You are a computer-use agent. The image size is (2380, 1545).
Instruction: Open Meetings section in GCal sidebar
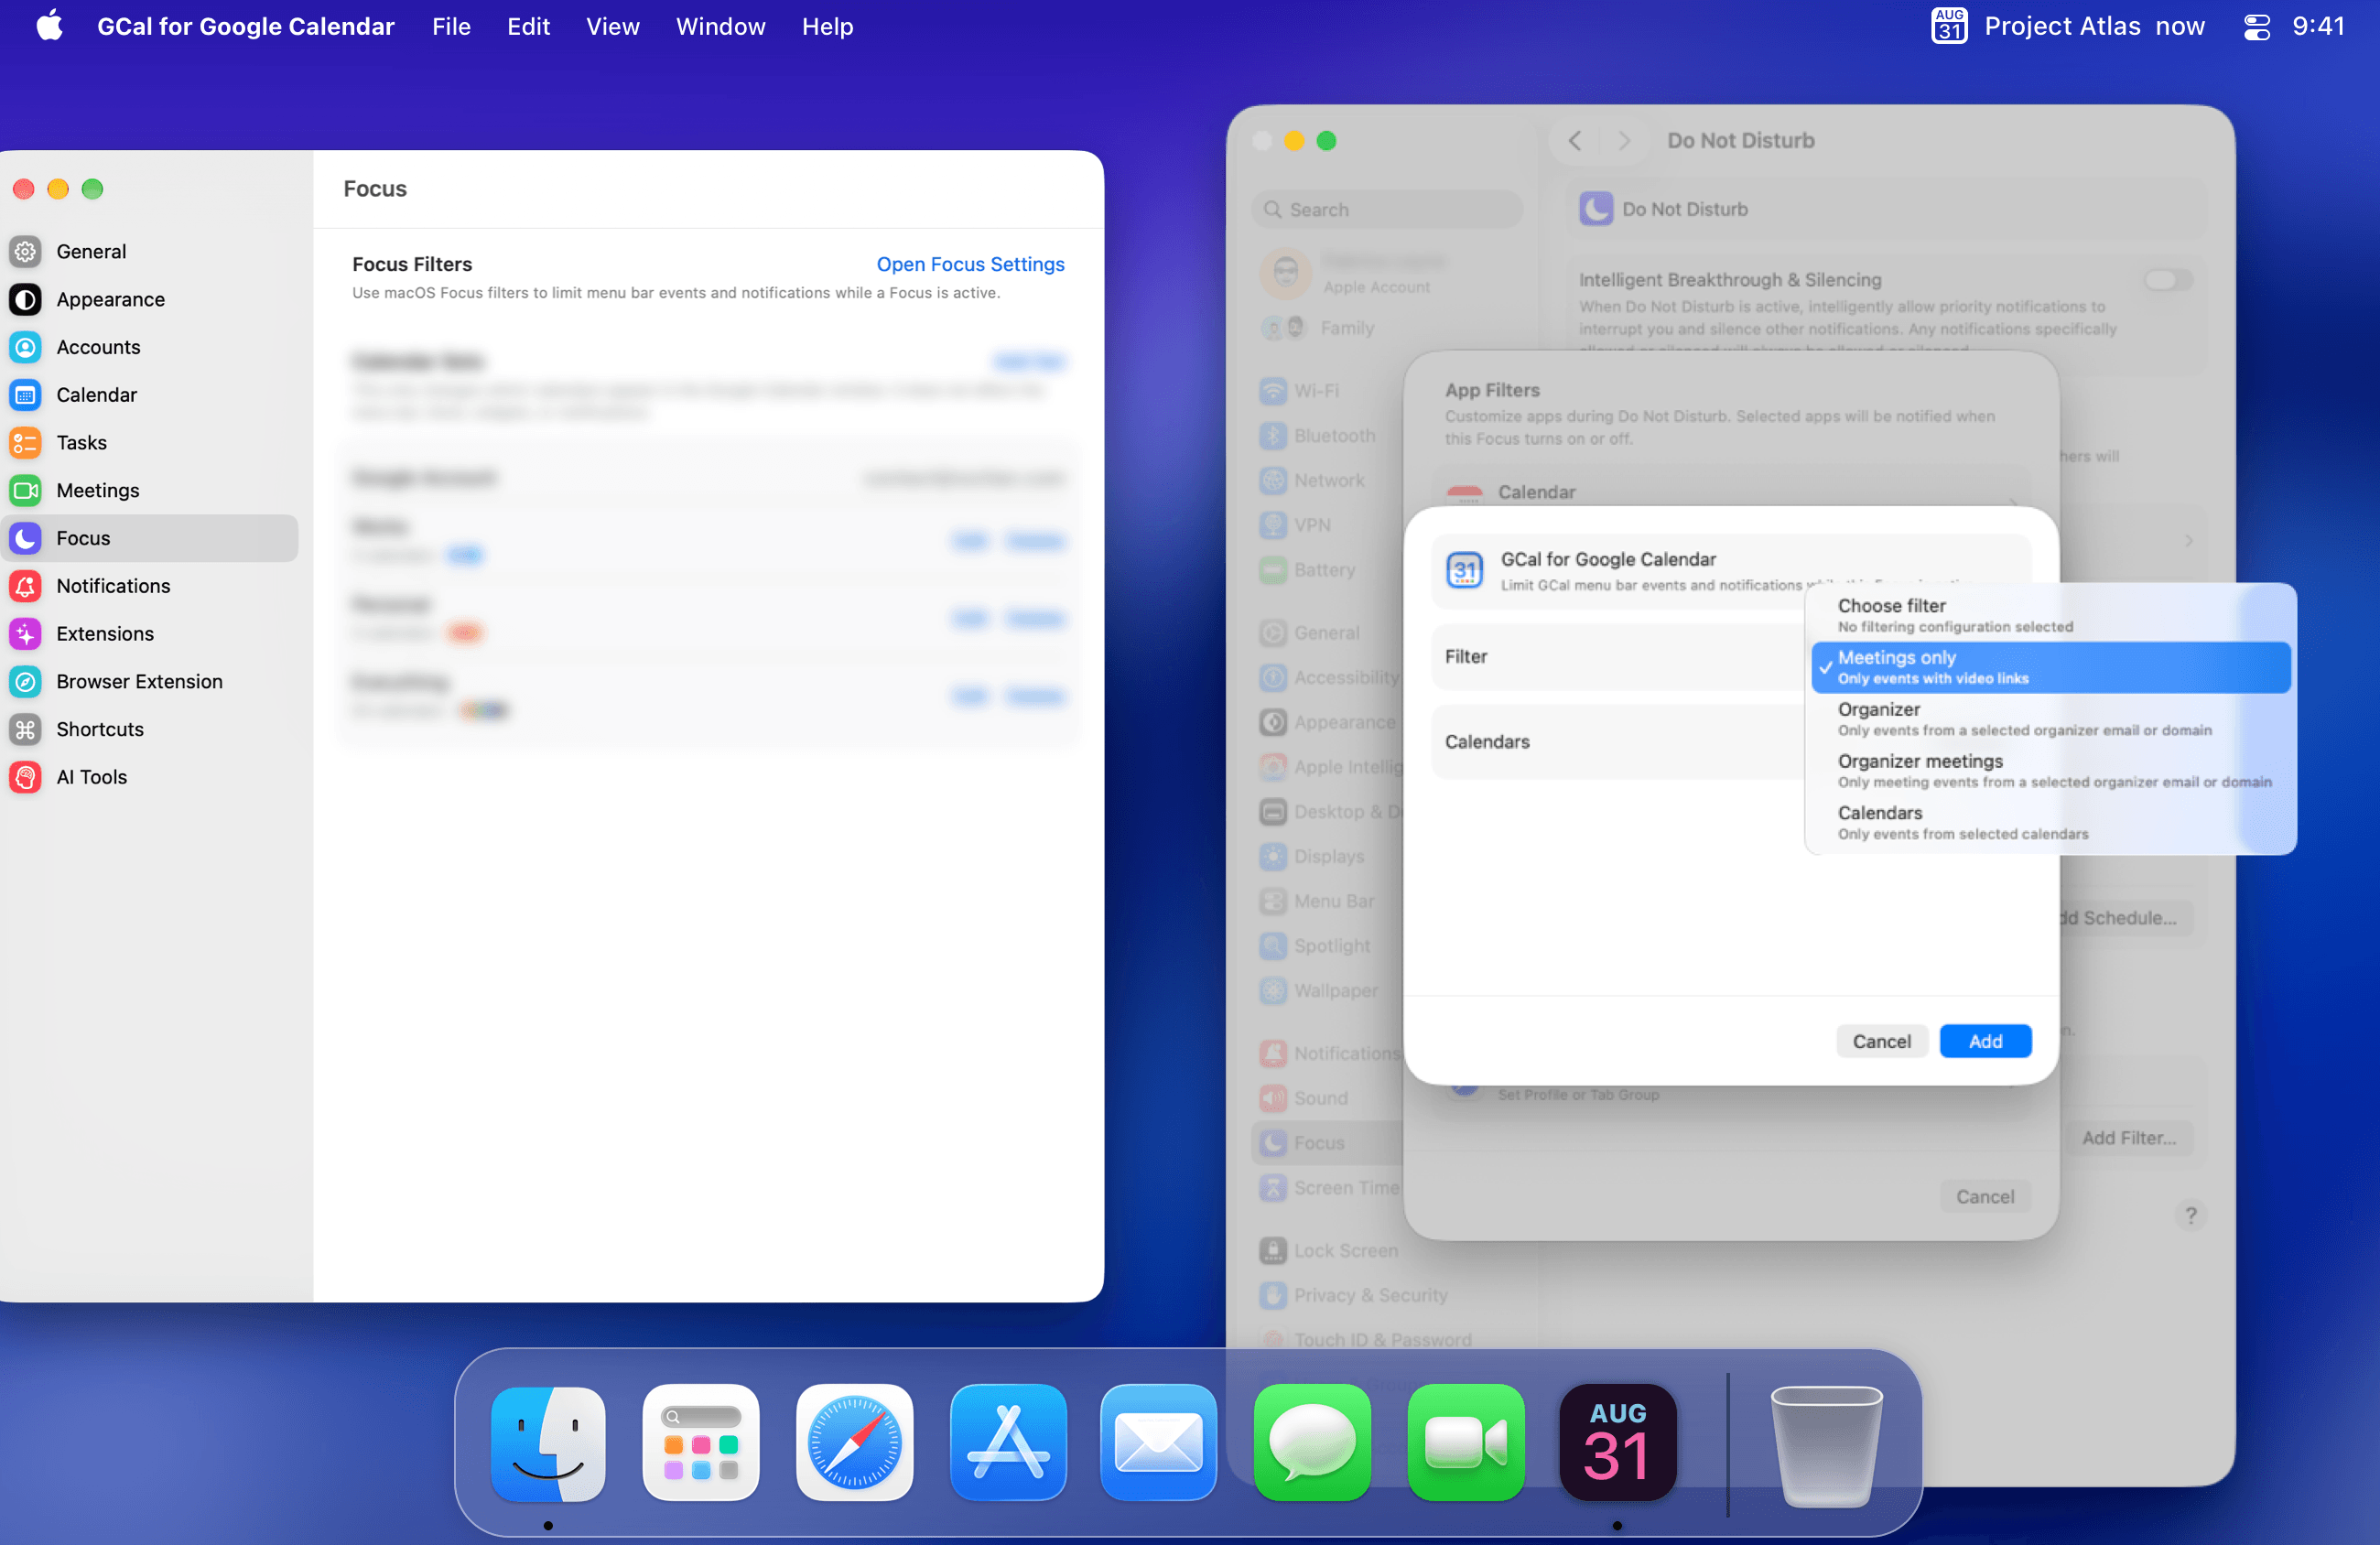point(150,490)
